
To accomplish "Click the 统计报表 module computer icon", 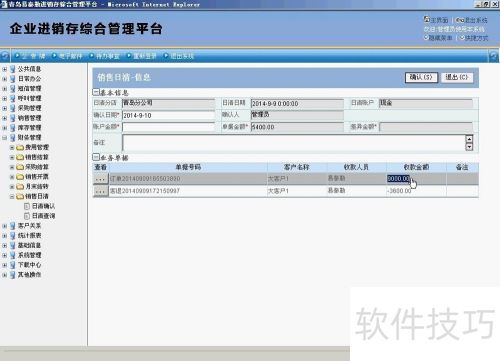I will pyautogui.click(x=13, y=236).
